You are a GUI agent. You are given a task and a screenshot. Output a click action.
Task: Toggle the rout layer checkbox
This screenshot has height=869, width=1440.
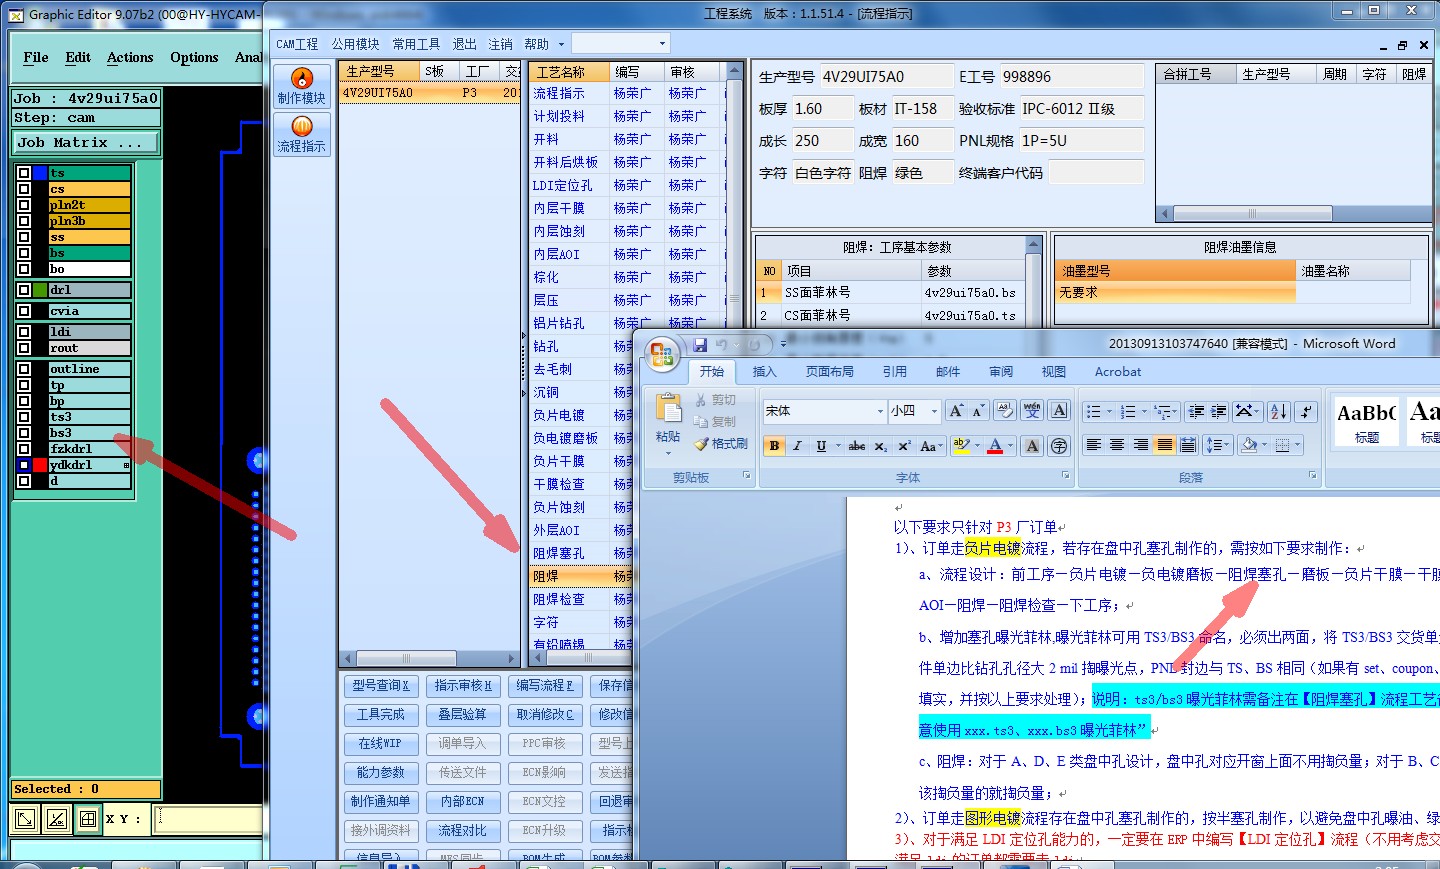pyautogui.click(x=24, y=348)
